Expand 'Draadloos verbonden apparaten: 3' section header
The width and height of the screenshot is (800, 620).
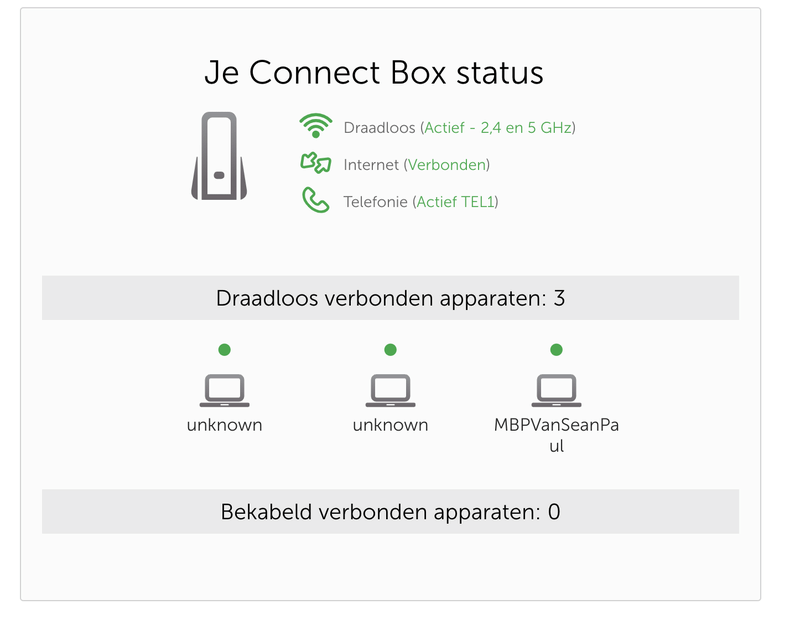[390, 298]
